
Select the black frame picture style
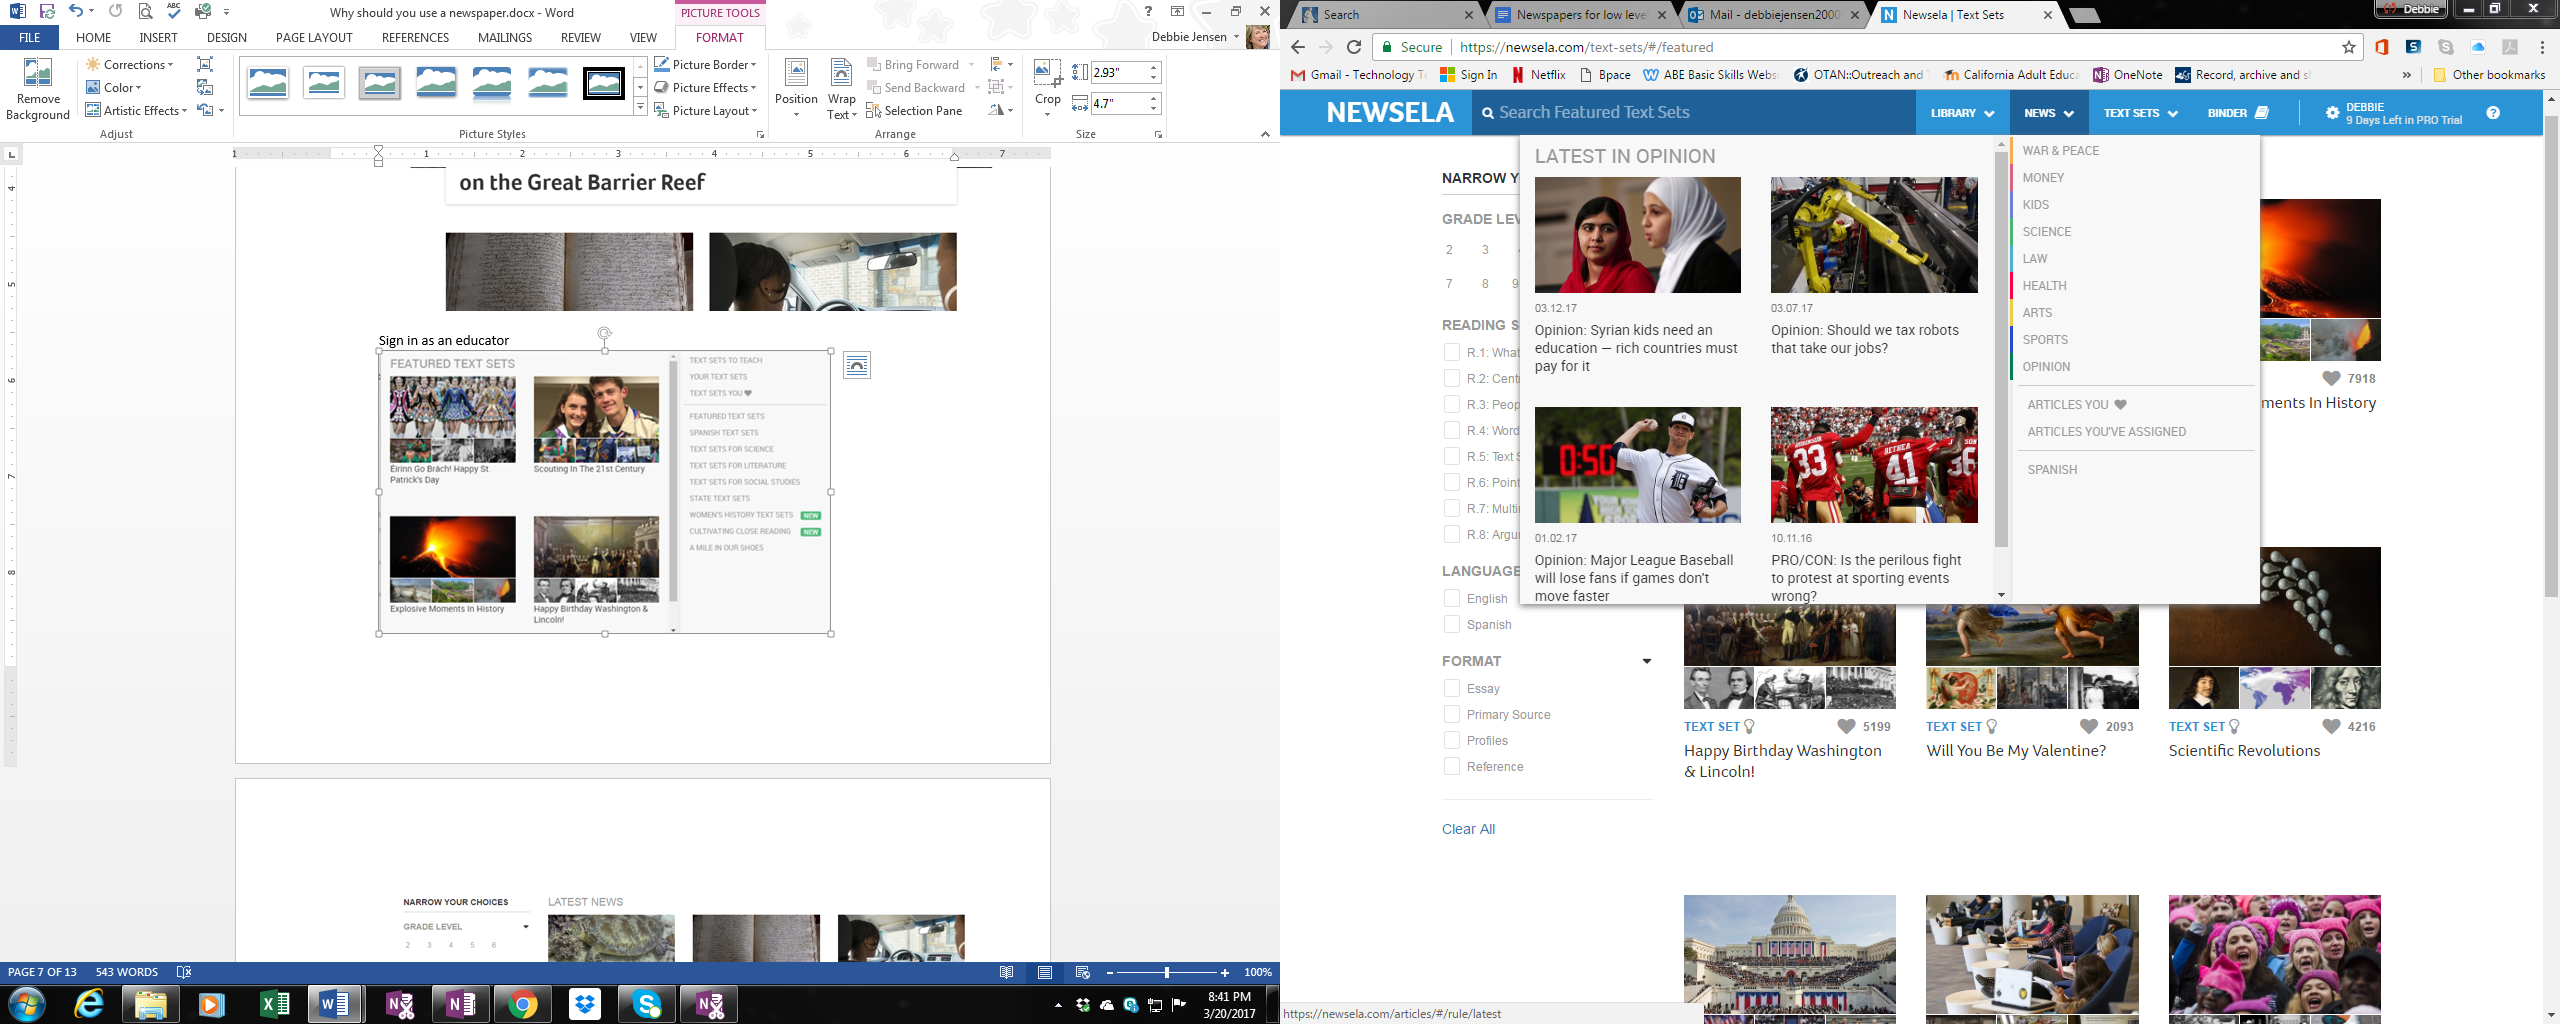coord(603,83)
